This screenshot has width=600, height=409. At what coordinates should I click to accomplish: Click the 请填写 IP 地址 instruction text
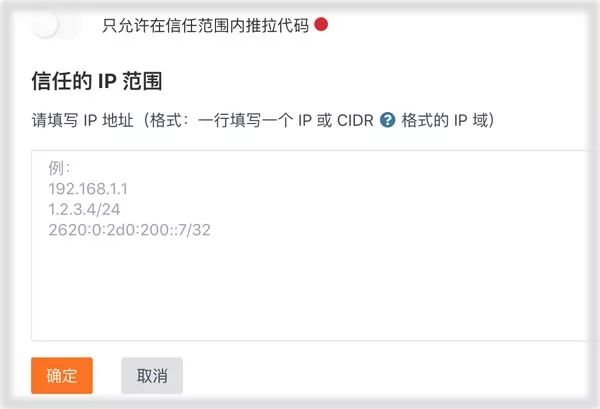[83, 121]
